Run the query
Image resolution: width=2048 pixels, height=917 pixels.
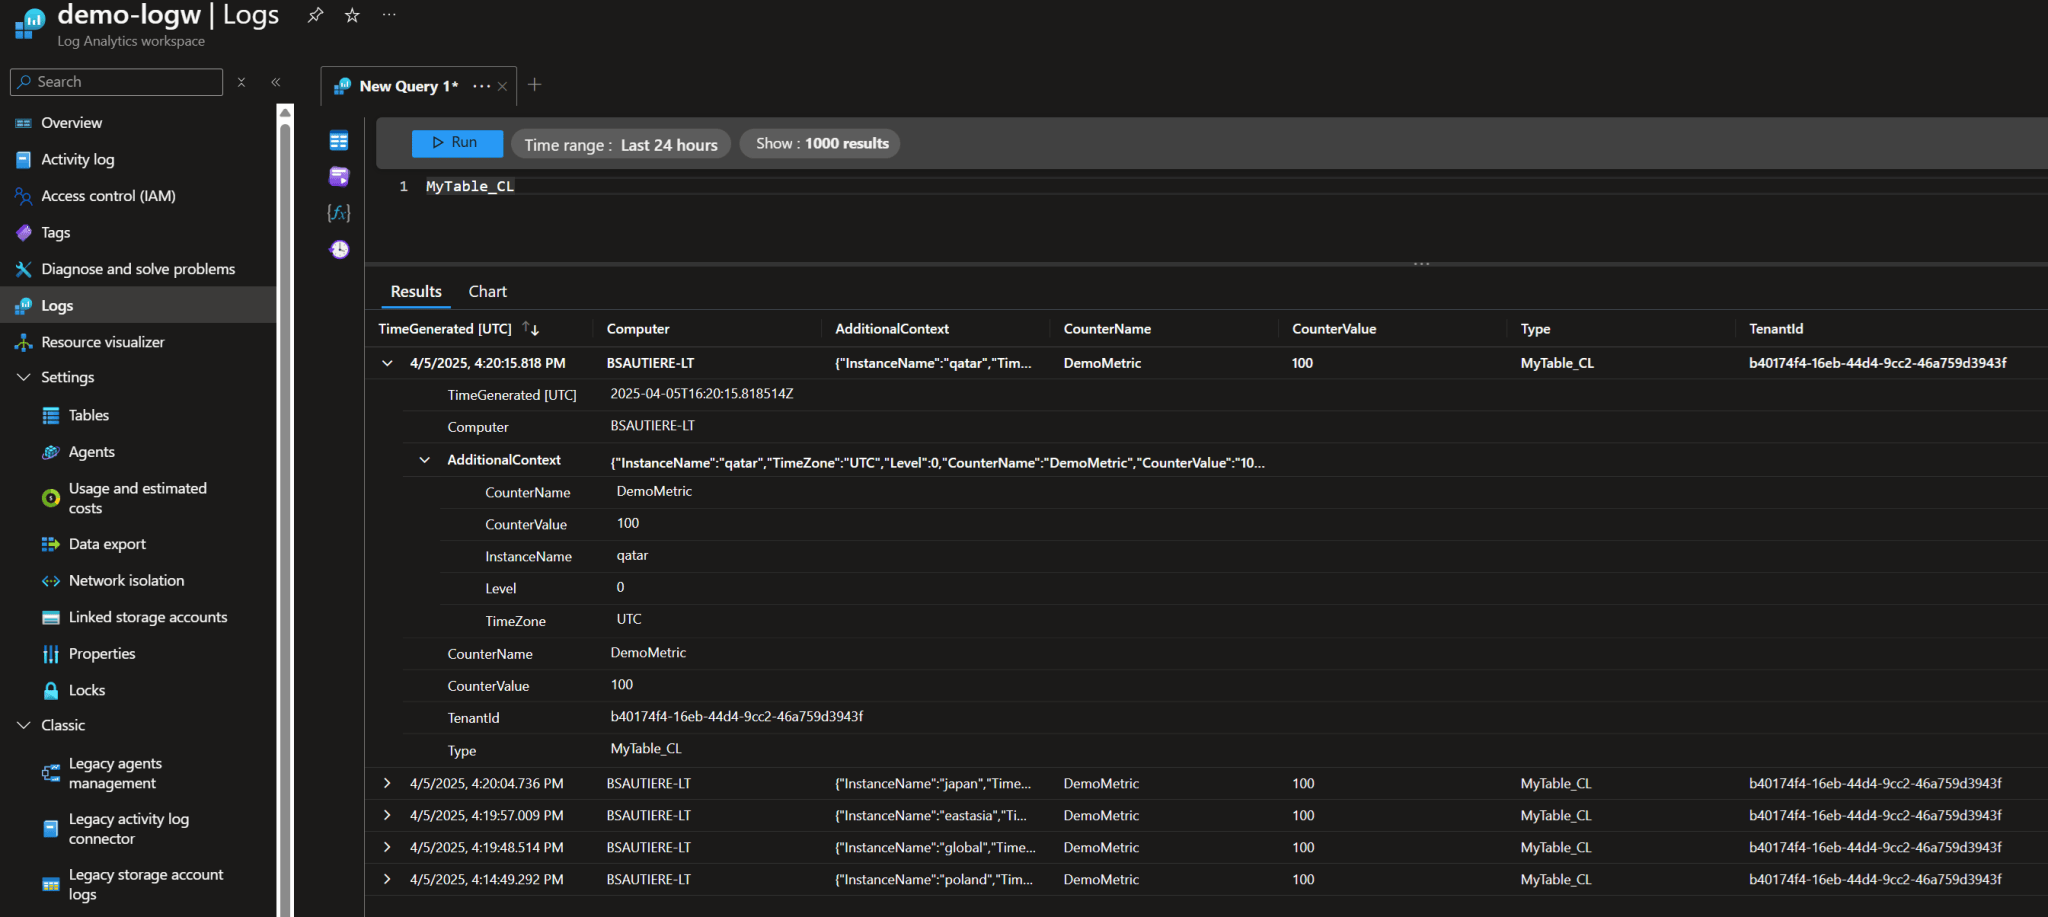[x=457, y=143]
